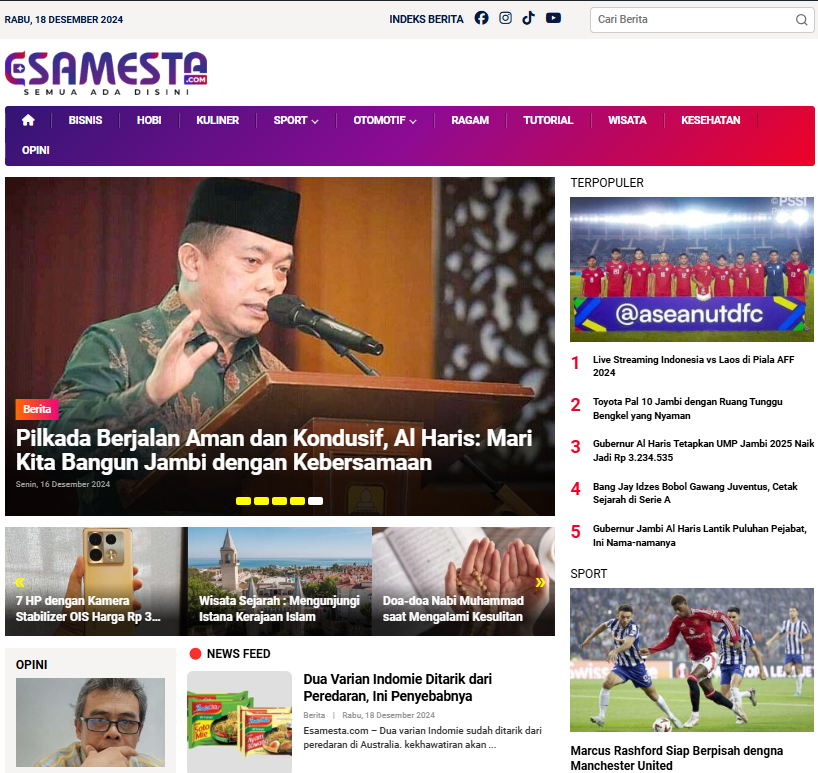This screenshot has height=773, width=818.
Task: Expand the SPORT dropdown menu
Action: (296, 120)
